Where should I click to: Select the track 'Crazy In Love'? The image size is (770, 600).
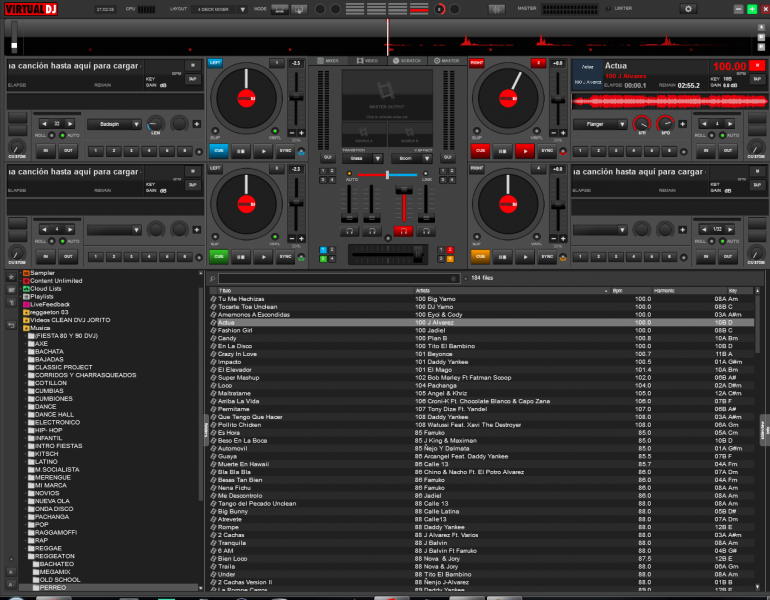pyautogui.click(x=481, y=354)
